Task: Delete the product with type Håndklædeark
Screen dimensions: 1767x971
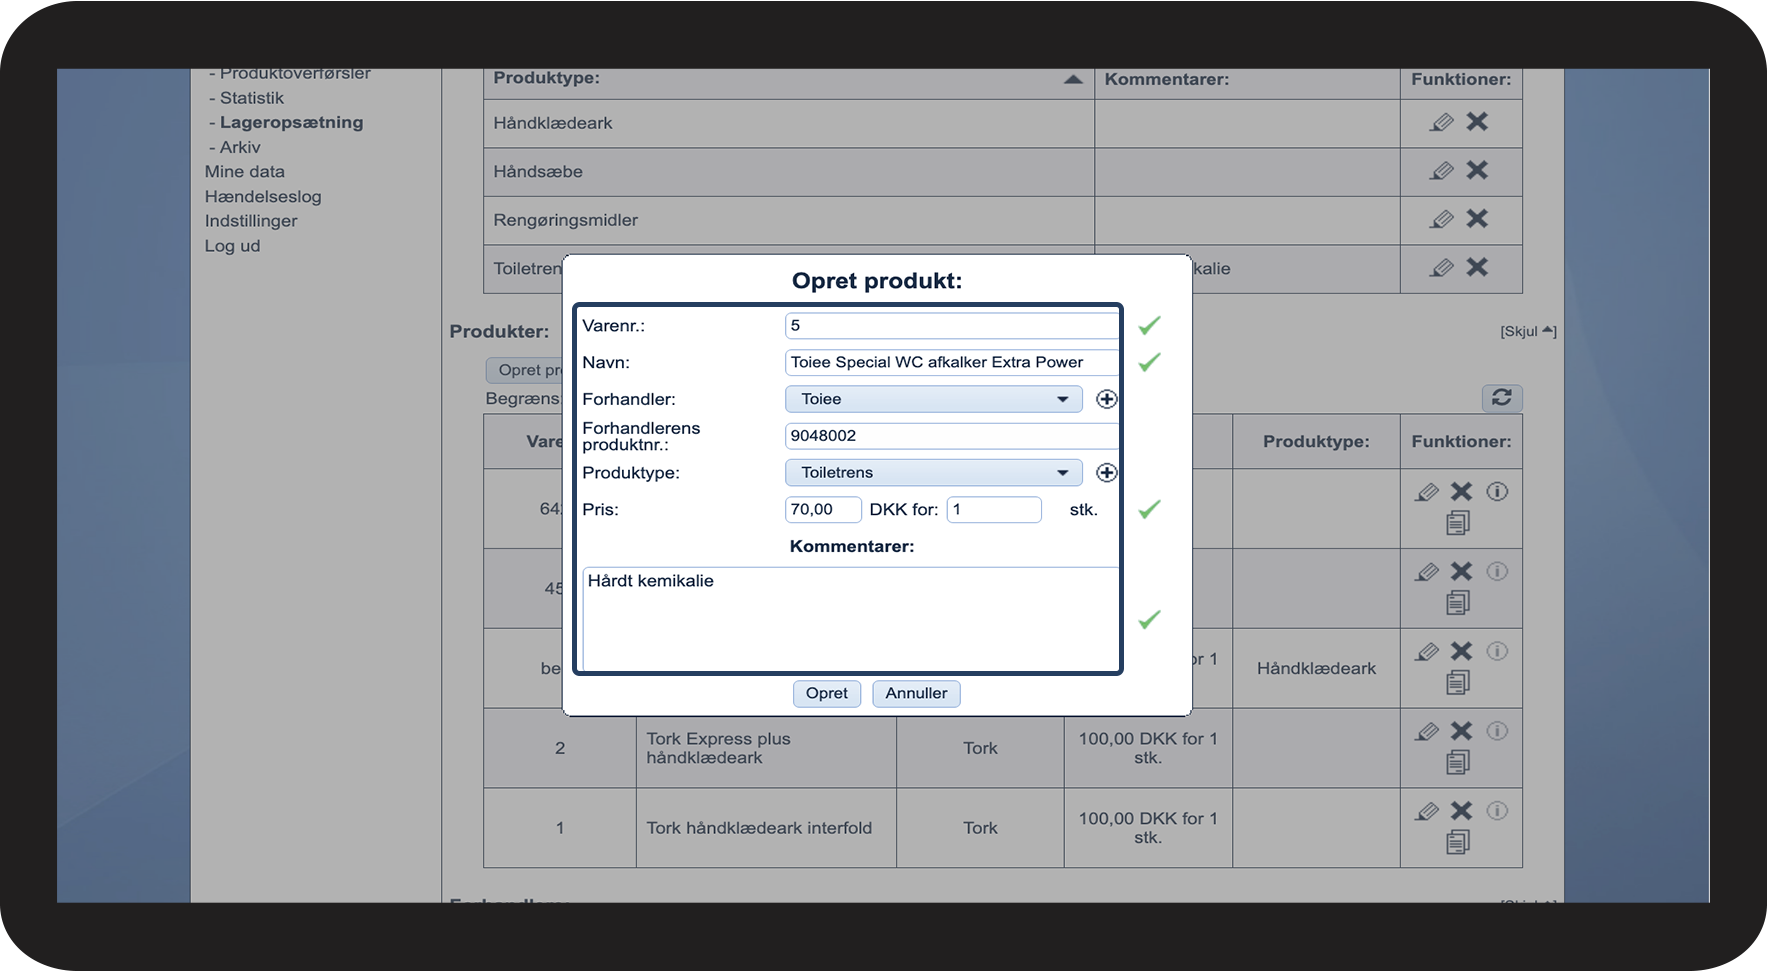Action: [x=1462, y=651]
